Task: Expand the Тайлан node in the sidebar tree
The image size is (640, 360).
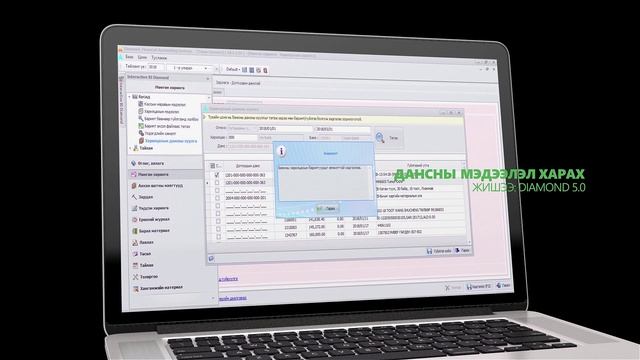Action: (x=131, y=148)
